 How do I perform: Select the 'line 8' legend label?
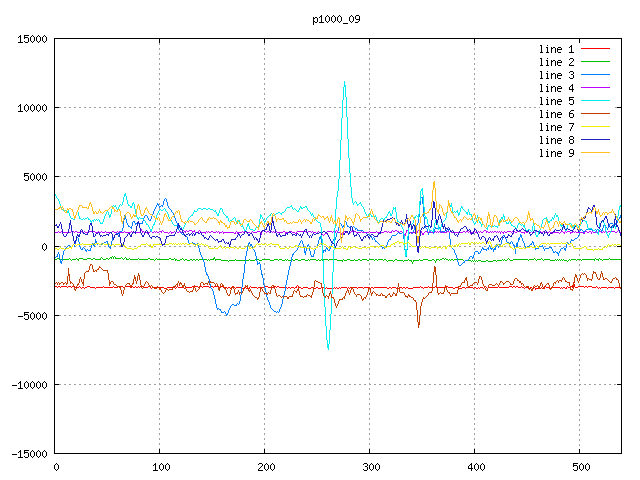point(556,140)
